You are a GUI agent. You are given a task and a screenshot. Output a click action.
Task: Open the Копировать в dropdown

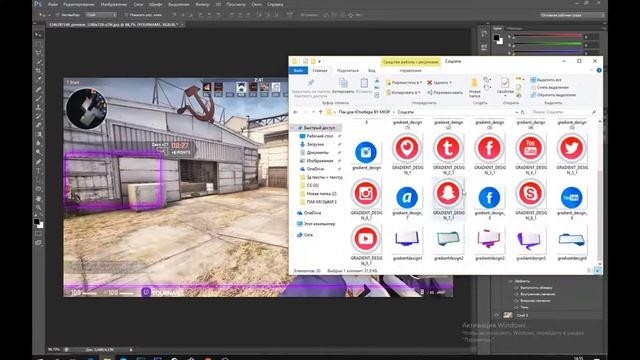pyautogui.click(x=403, y=92)
